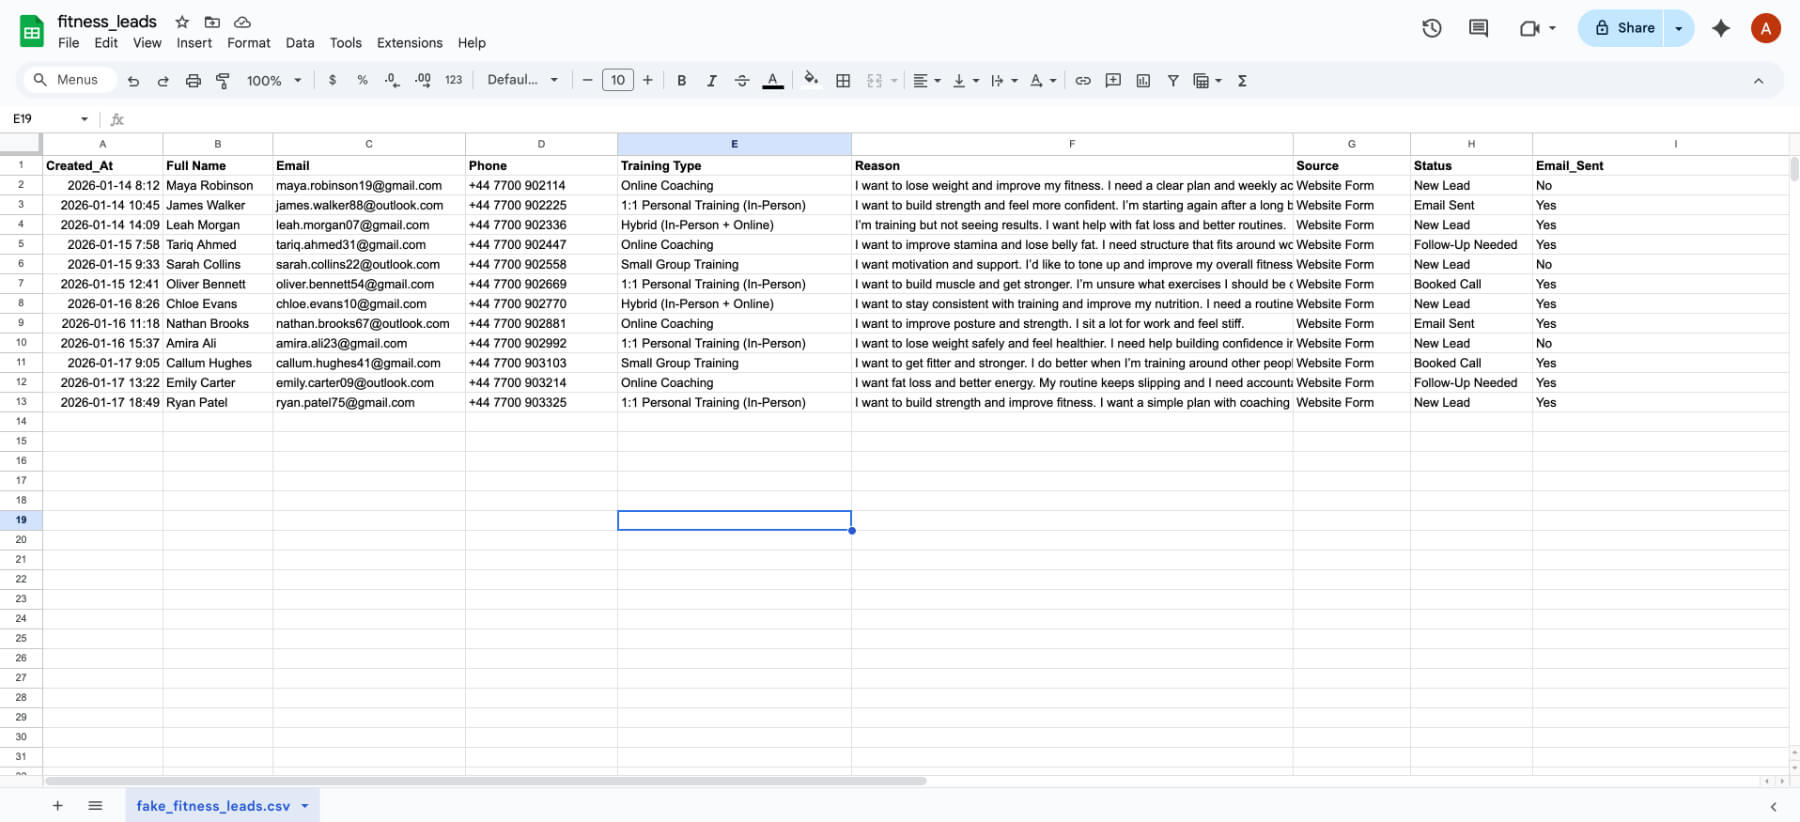Select the Paint format tool
Viewport: 1800px width, 822px height.
pyautogui.click(x=223, y=81)
